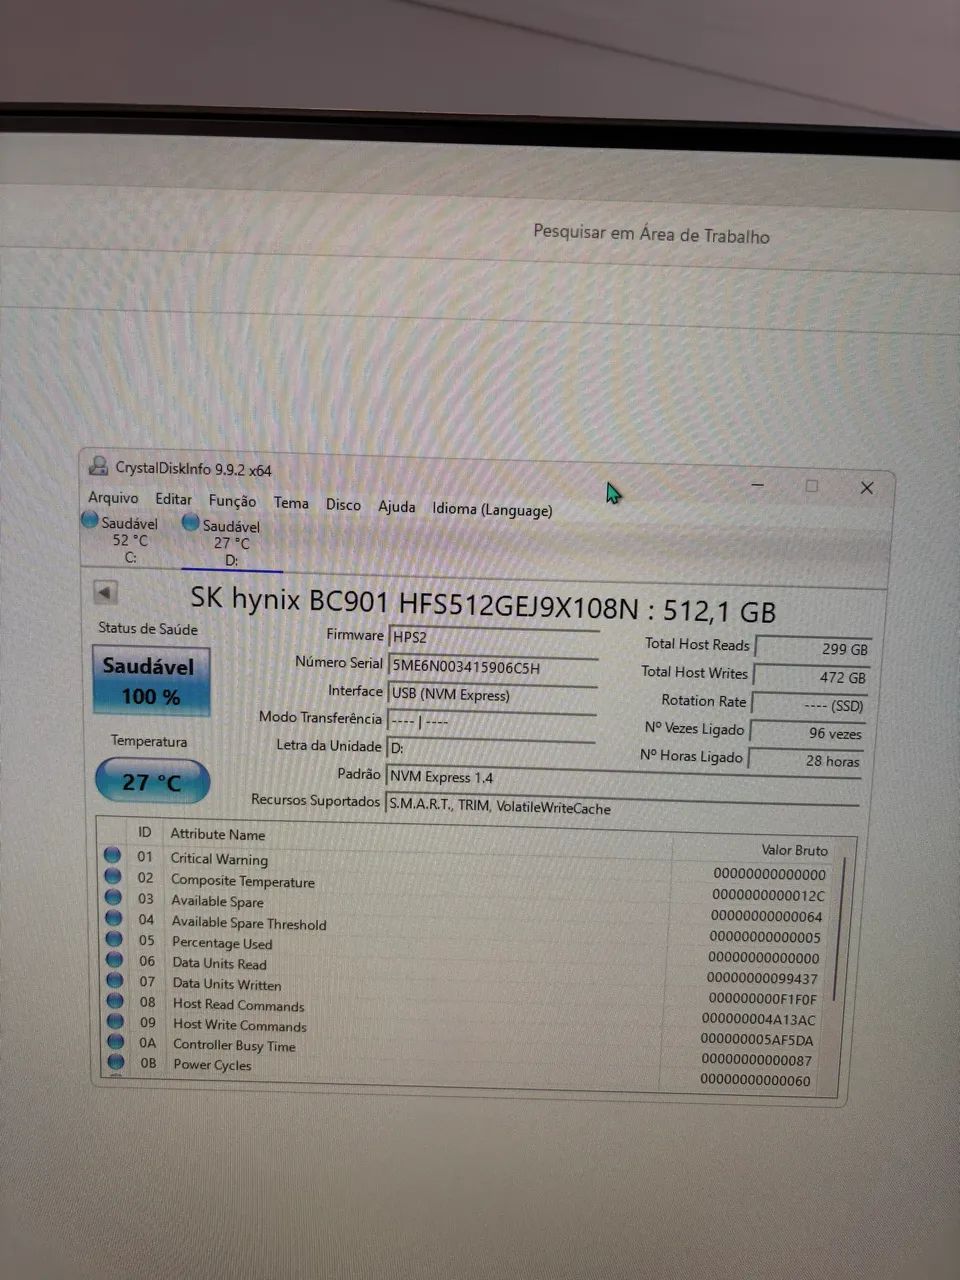The image size is (960, 1280).
Task: Click the status dot for Power Cycles
Action: point(117,1062)
